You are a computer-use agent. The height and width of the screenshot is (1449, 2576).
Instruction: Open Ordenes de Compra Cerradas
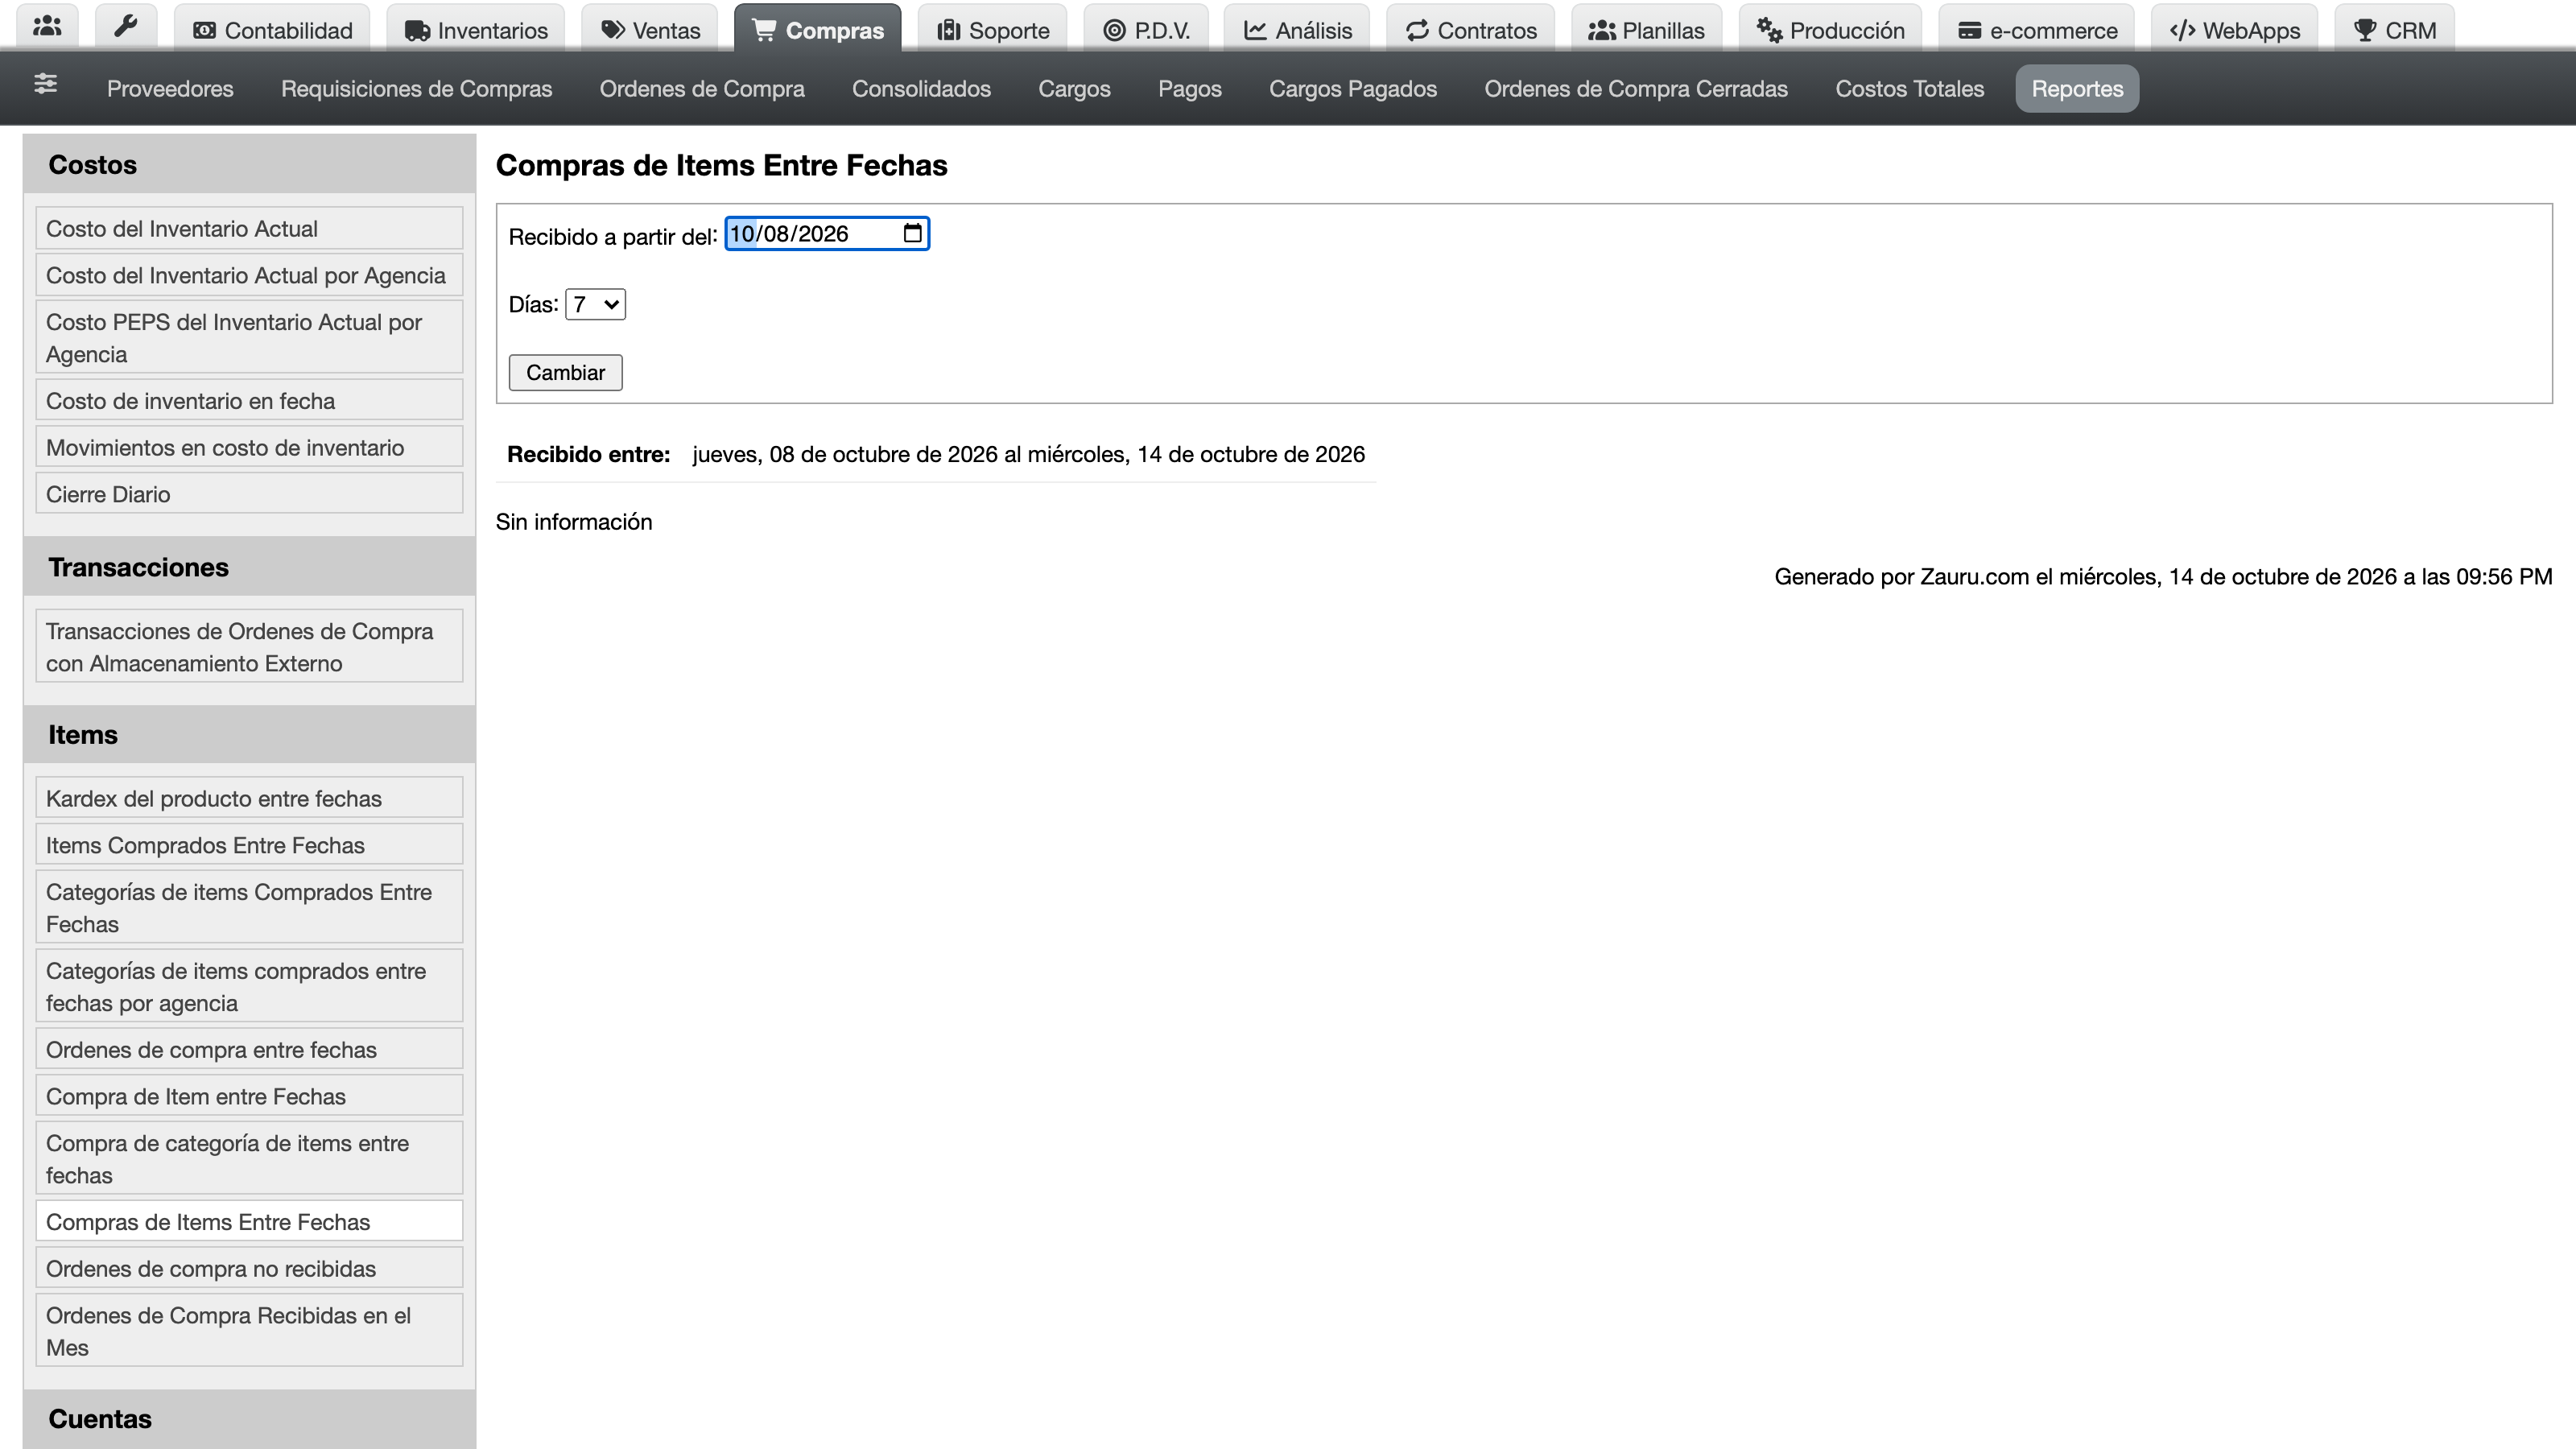coord(1635,88)
